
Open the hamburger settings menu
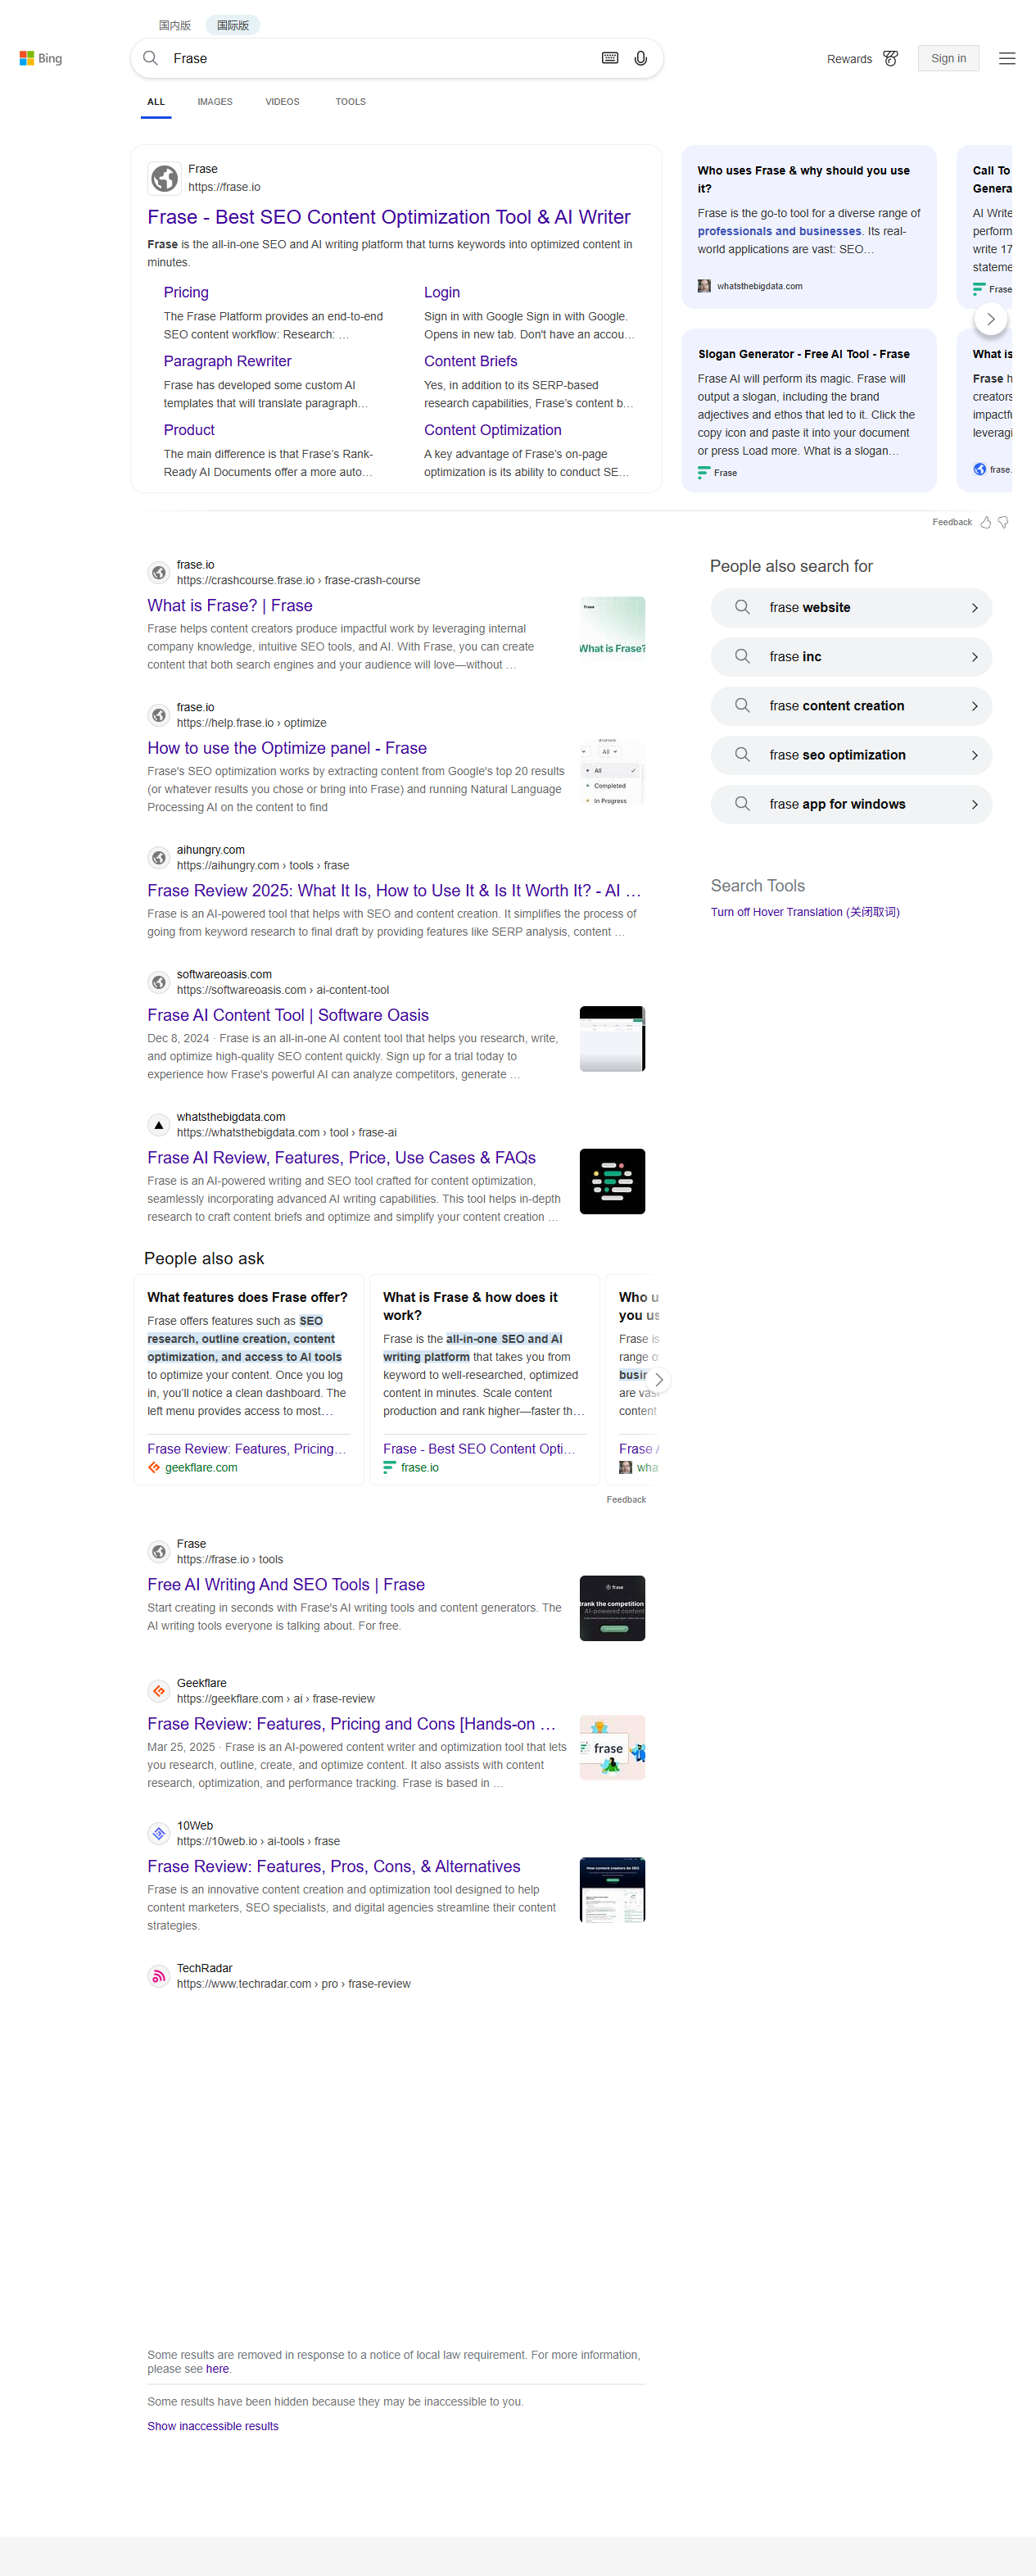coord(1006,59)
